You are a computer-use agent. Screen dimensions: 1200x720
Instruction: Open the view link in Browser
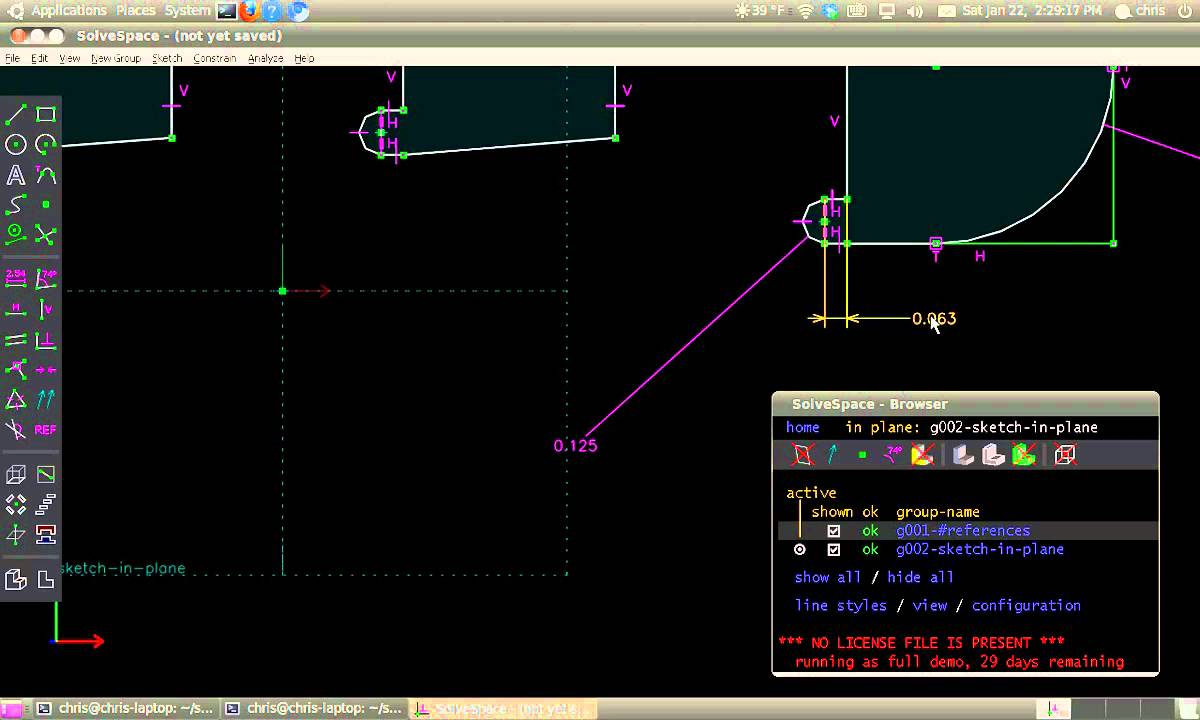pos(930,606)
